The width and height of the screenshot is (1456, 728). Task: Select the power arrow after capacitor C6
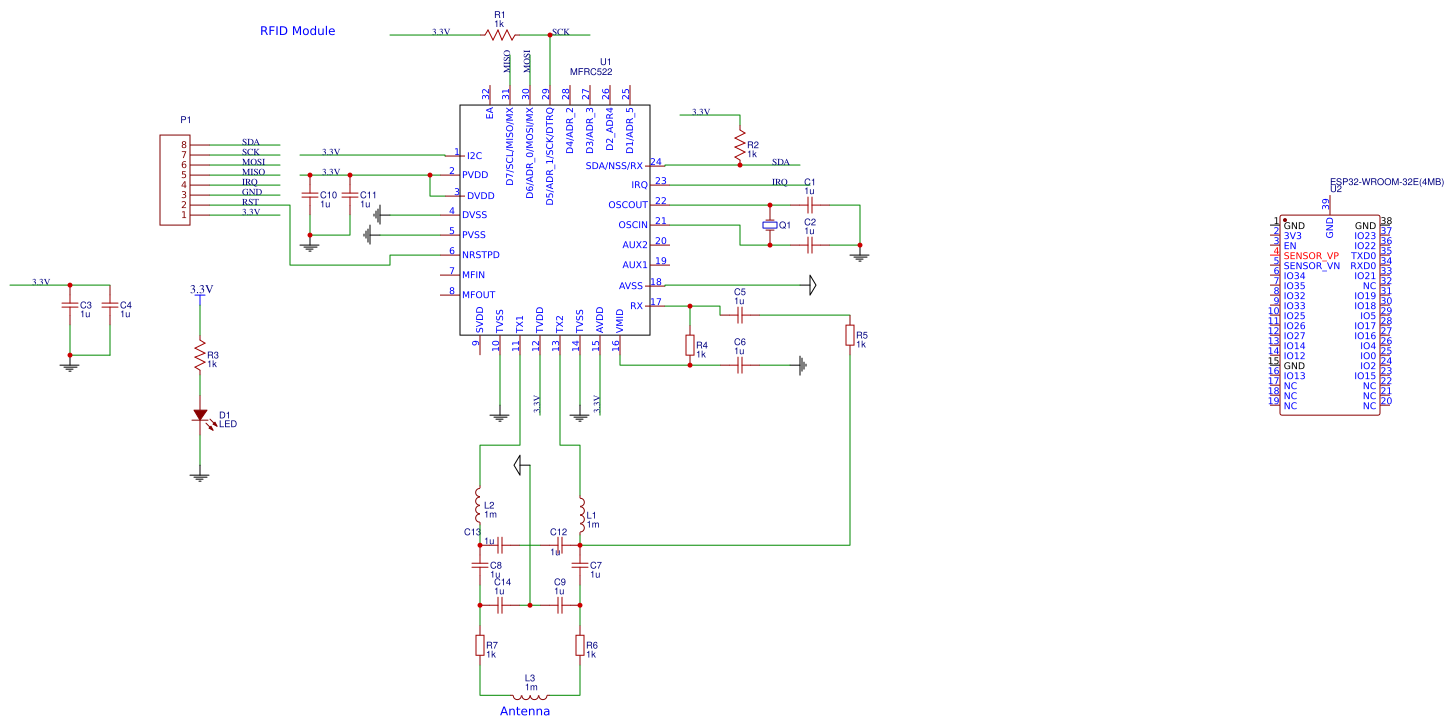coord(803,365)
